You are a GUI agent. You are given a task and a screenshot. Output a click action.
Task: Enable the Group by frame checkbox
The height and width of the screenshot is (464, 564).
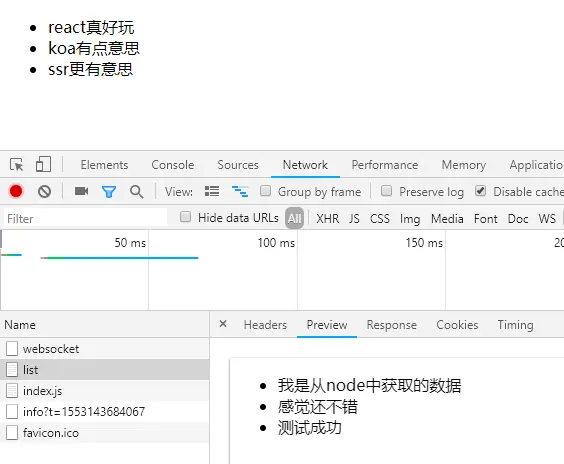pos(265,191)
